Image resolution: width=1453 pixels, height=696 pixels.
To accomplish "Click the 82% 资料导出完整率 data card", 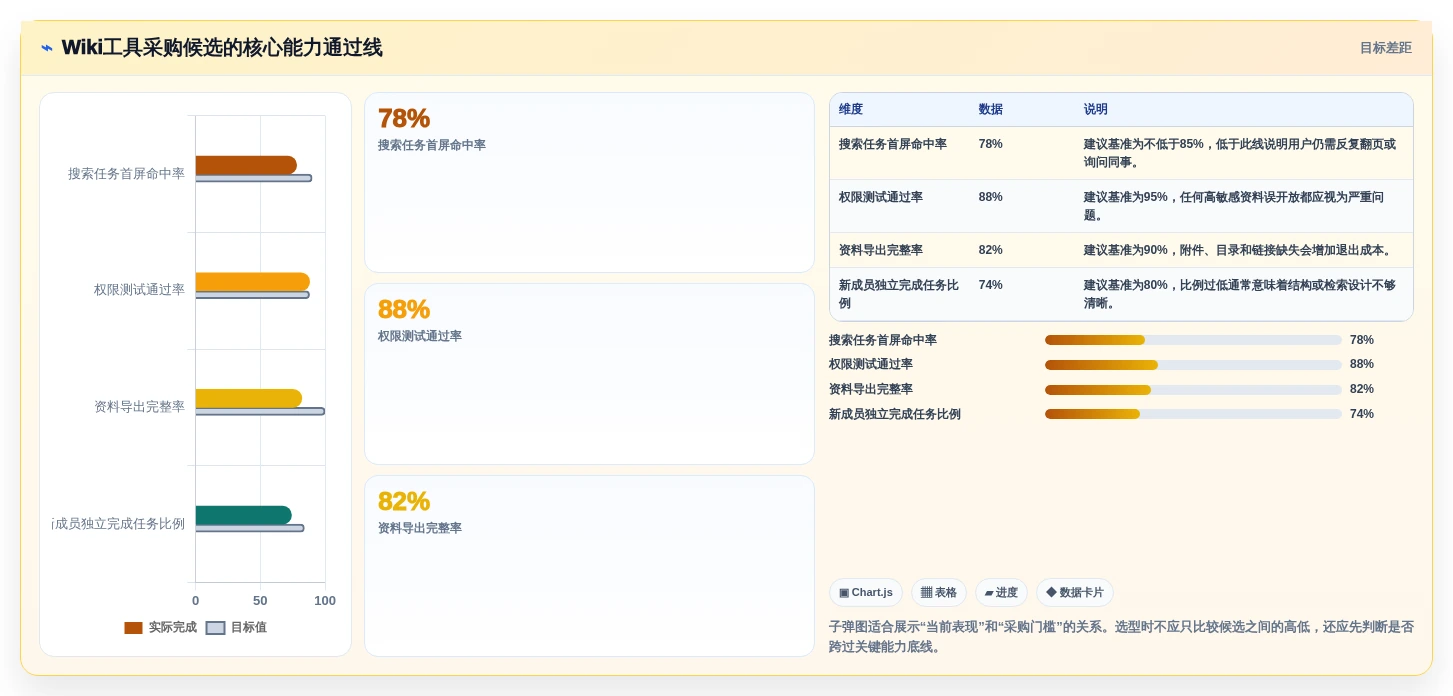I will point(589,566).
